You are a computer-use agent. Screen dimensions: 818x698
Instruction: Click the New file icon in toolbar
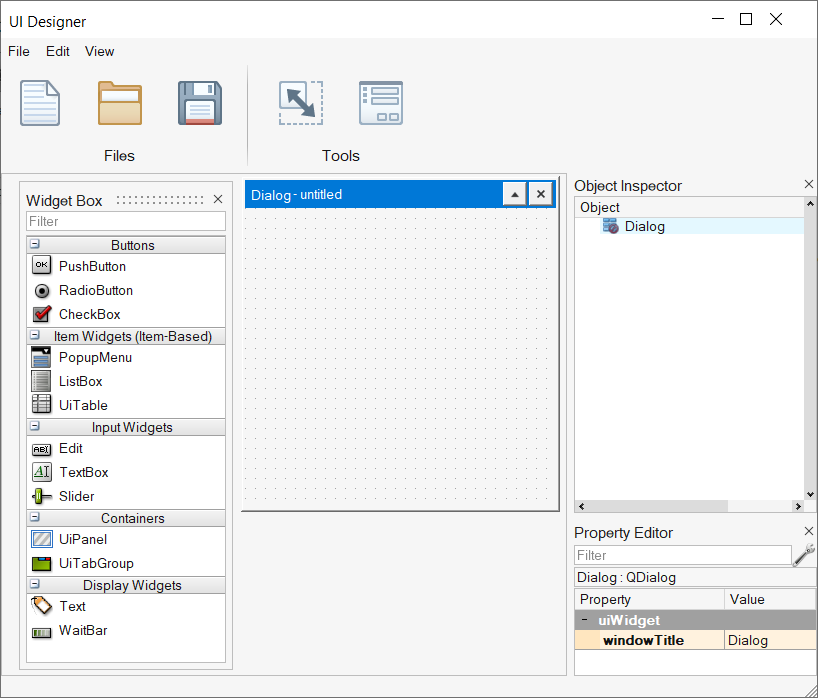coord(40,103)
